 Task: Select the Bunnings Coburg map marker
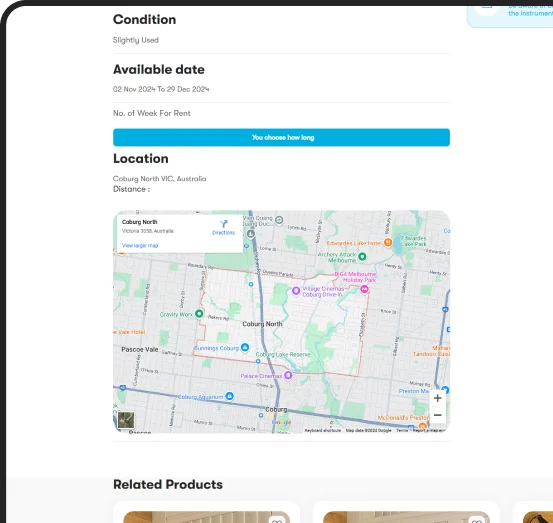(245, 347)
